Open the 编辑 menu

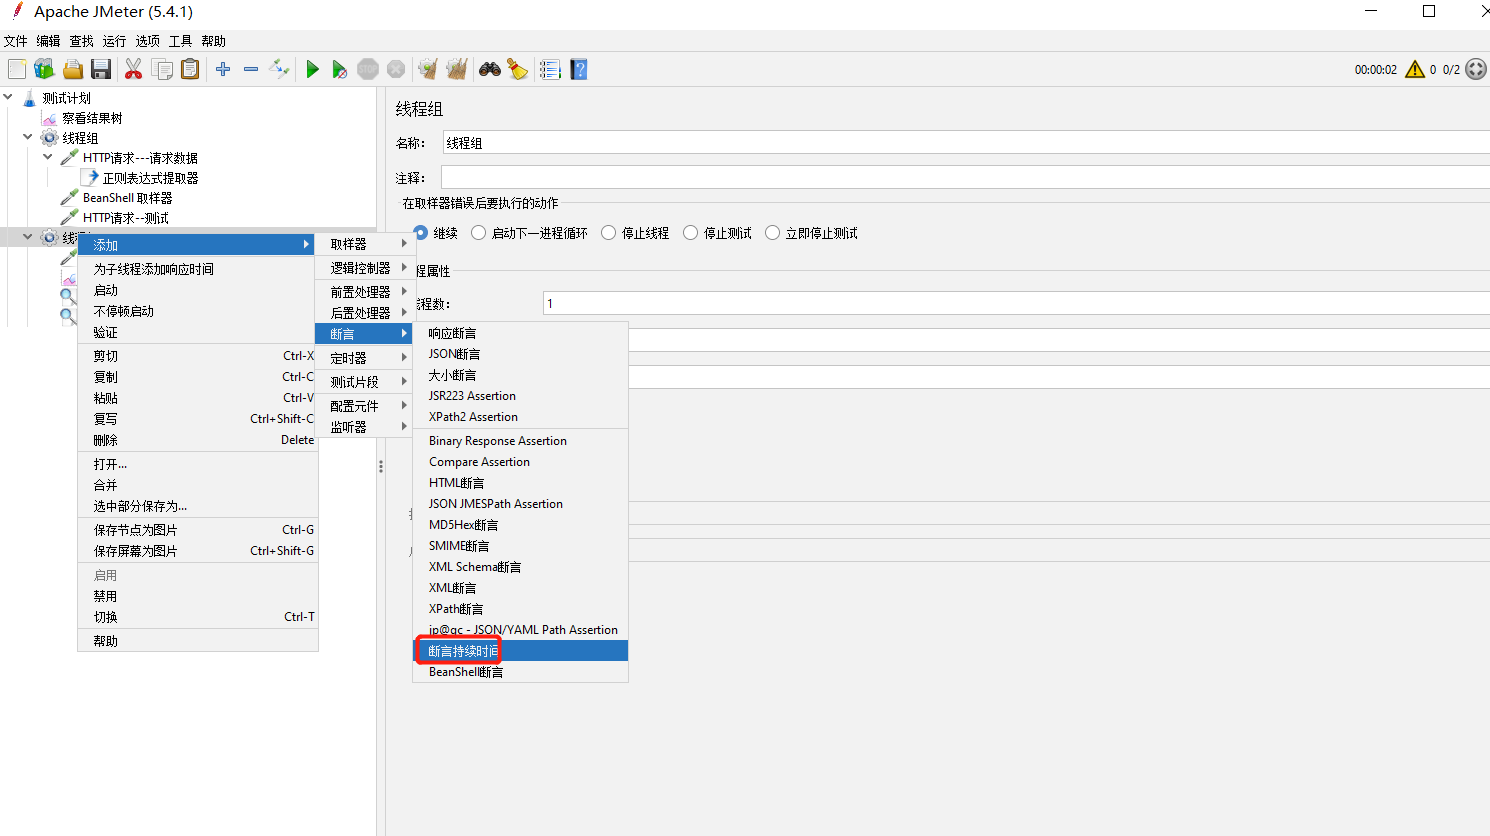(49, 41)
